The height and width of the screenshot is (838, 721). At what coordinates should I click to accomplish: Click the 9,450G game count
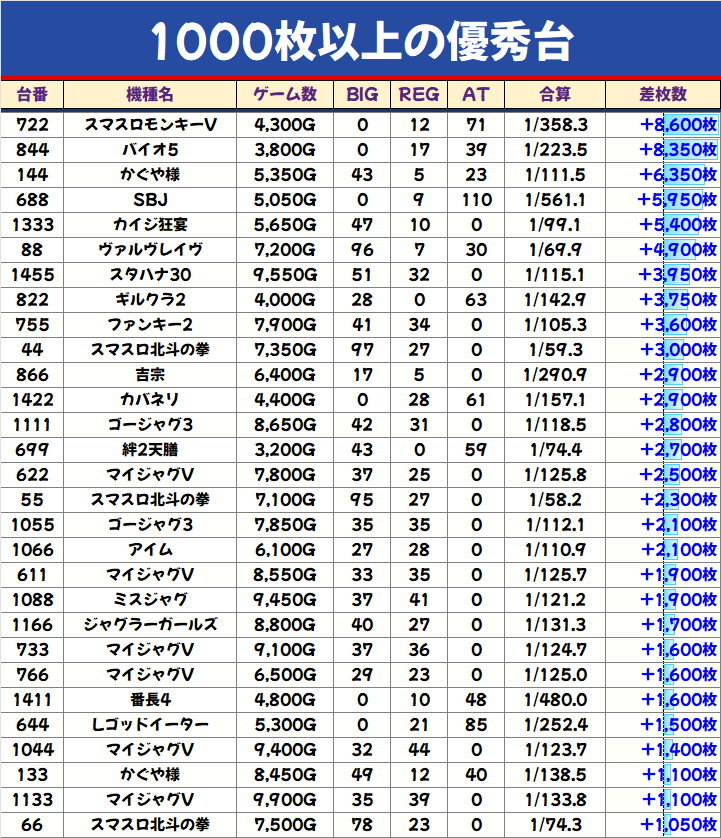pos(285,600)
